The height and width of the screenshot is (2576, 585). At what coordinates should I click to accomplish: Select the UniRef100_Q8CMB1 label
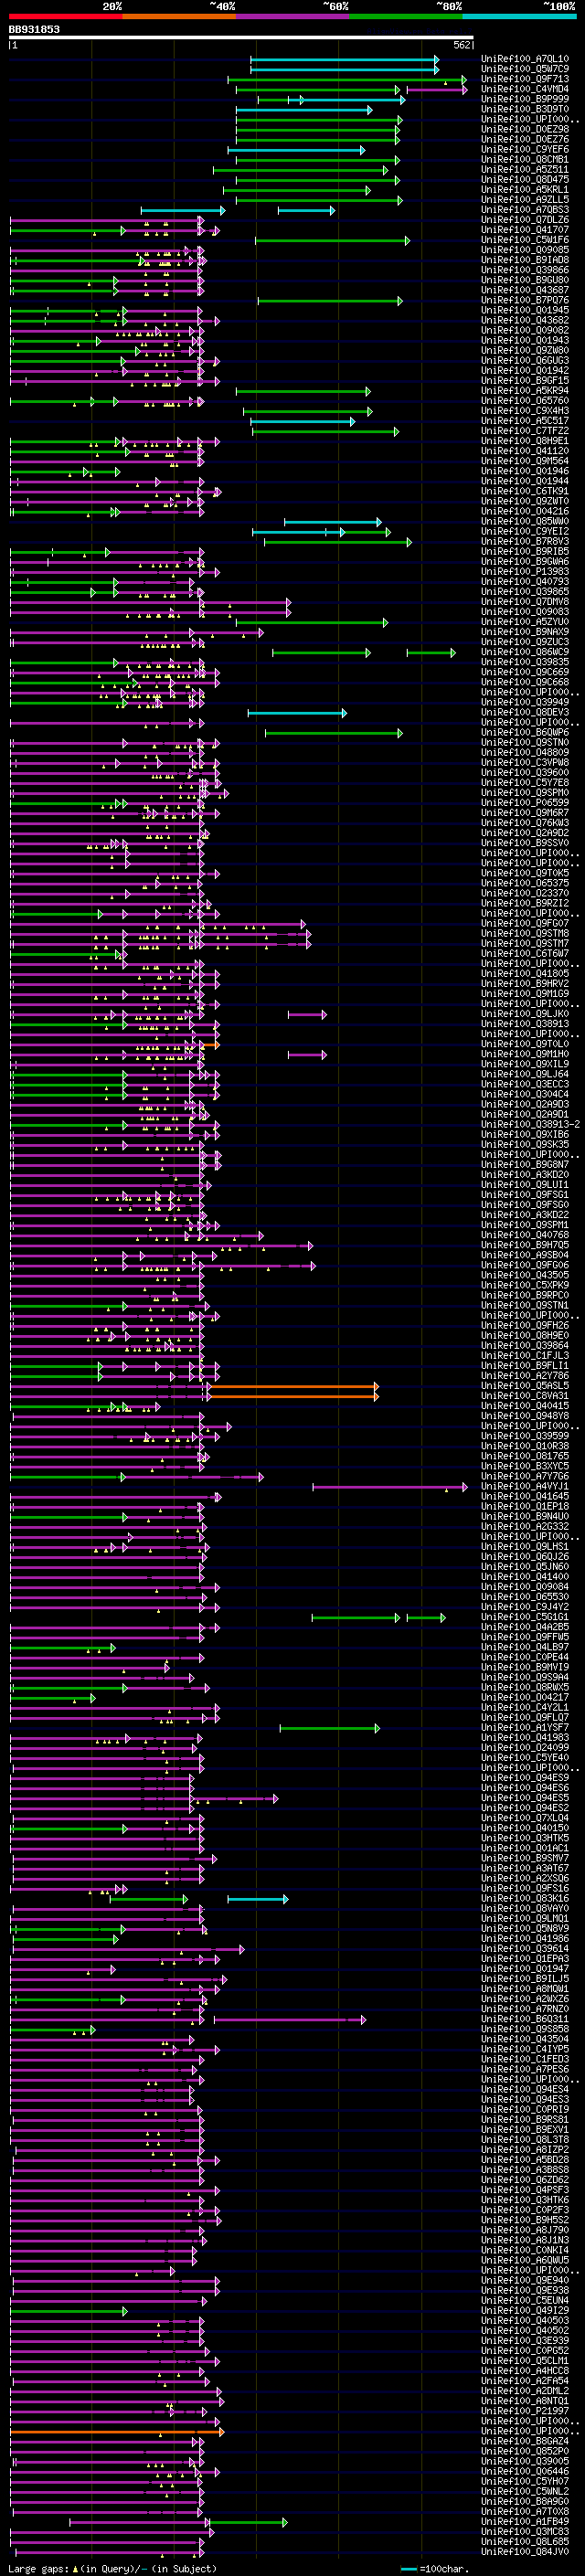[x=525, y=159]
